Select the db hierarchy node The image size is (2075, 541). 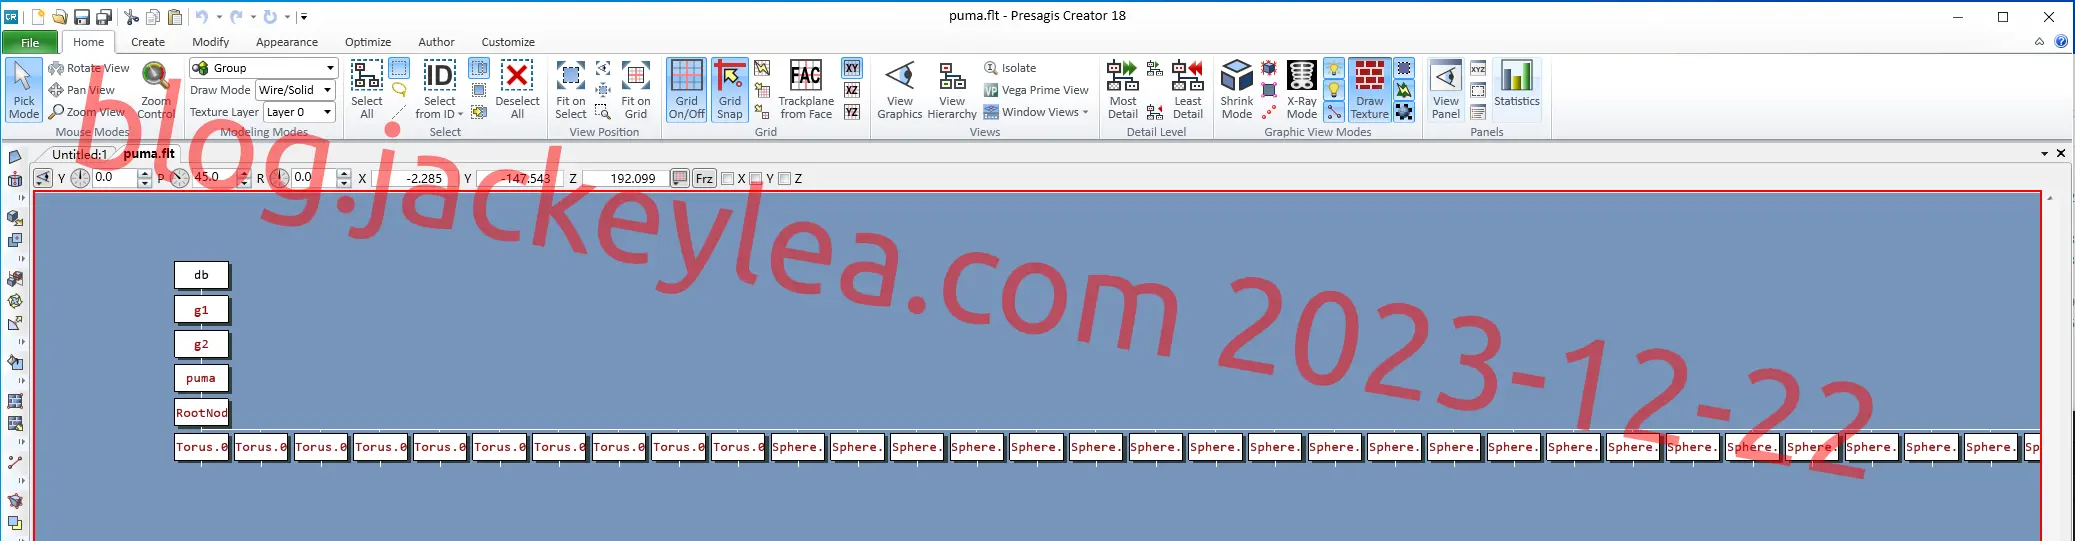tap(201, 275)
